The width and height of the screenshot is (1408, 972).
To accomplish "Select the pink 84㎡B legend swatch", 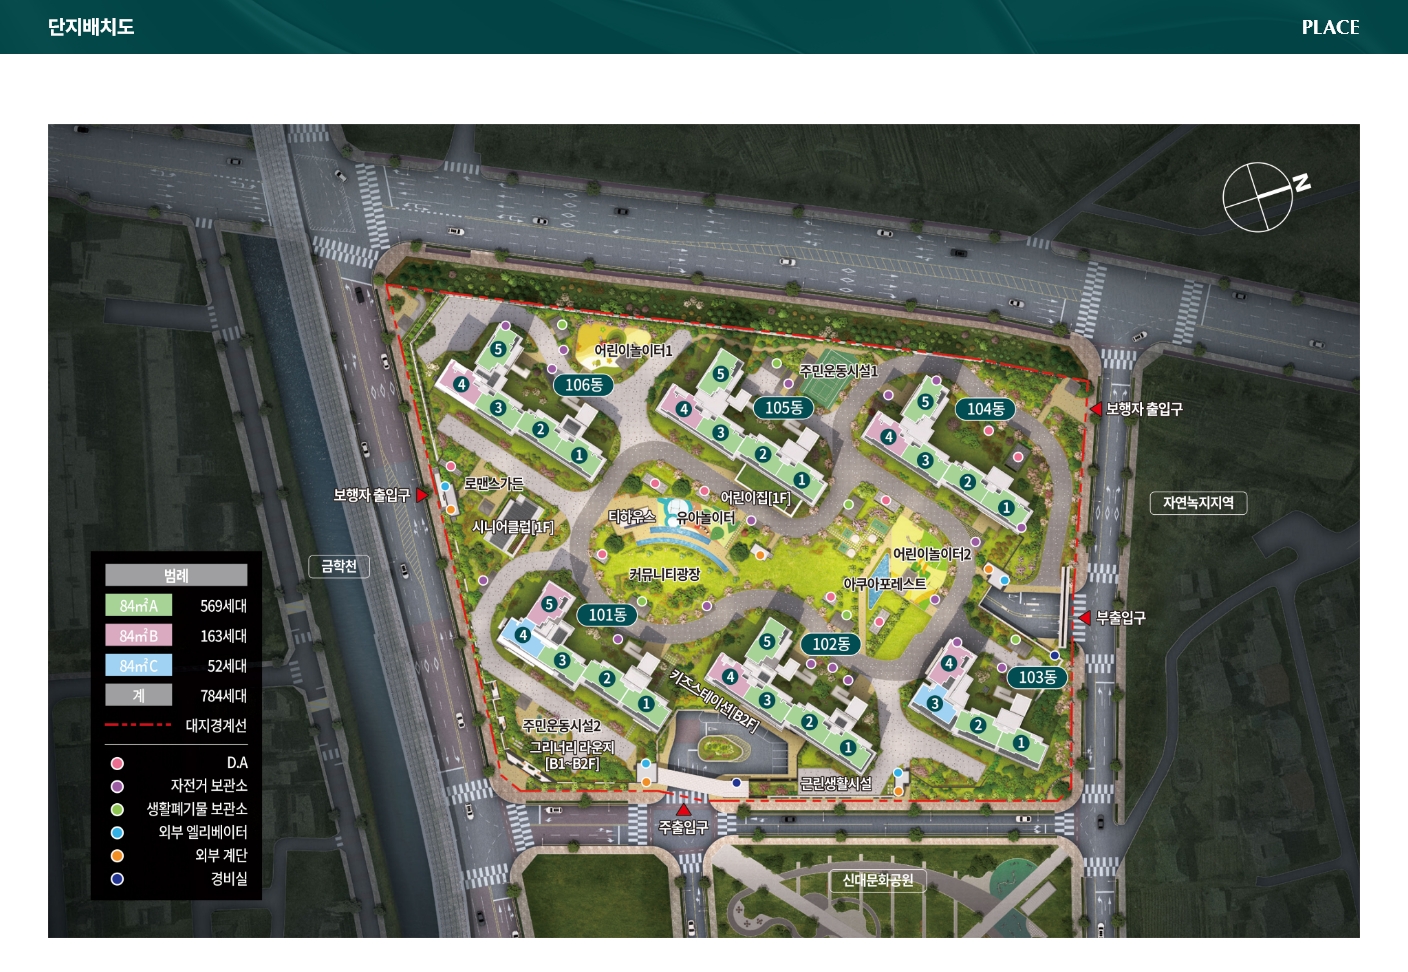I will pos(138,635).
